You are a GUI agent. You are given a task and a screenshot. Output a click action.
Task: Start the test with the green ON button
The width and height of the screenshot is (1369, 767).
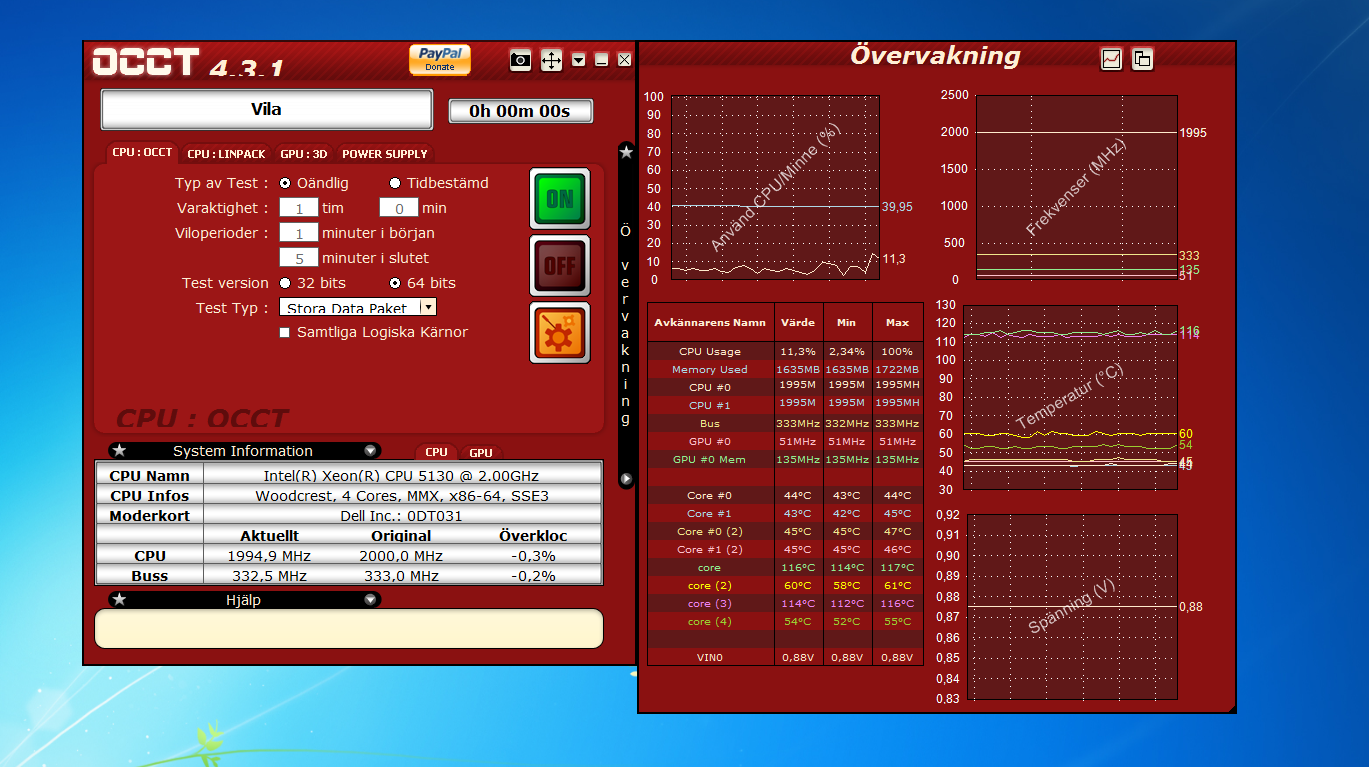point(560,199)
